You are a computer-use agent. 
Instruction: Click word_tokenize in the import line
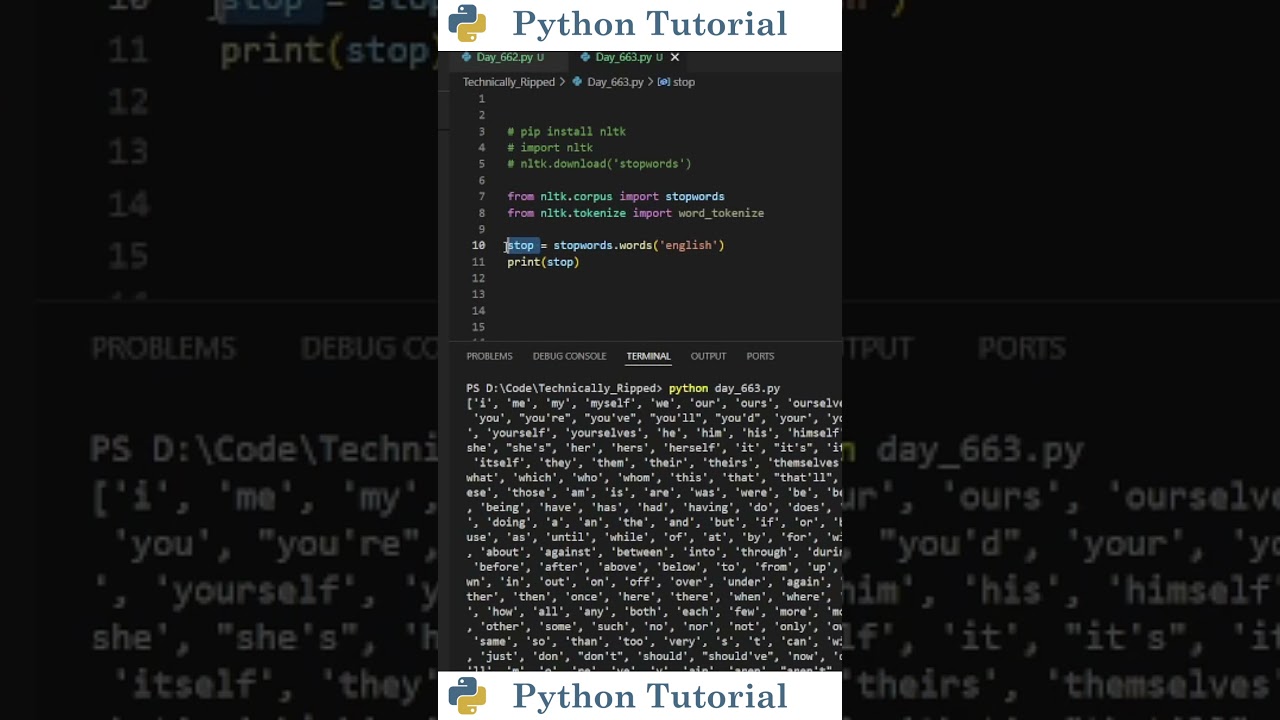click(720, 213)
